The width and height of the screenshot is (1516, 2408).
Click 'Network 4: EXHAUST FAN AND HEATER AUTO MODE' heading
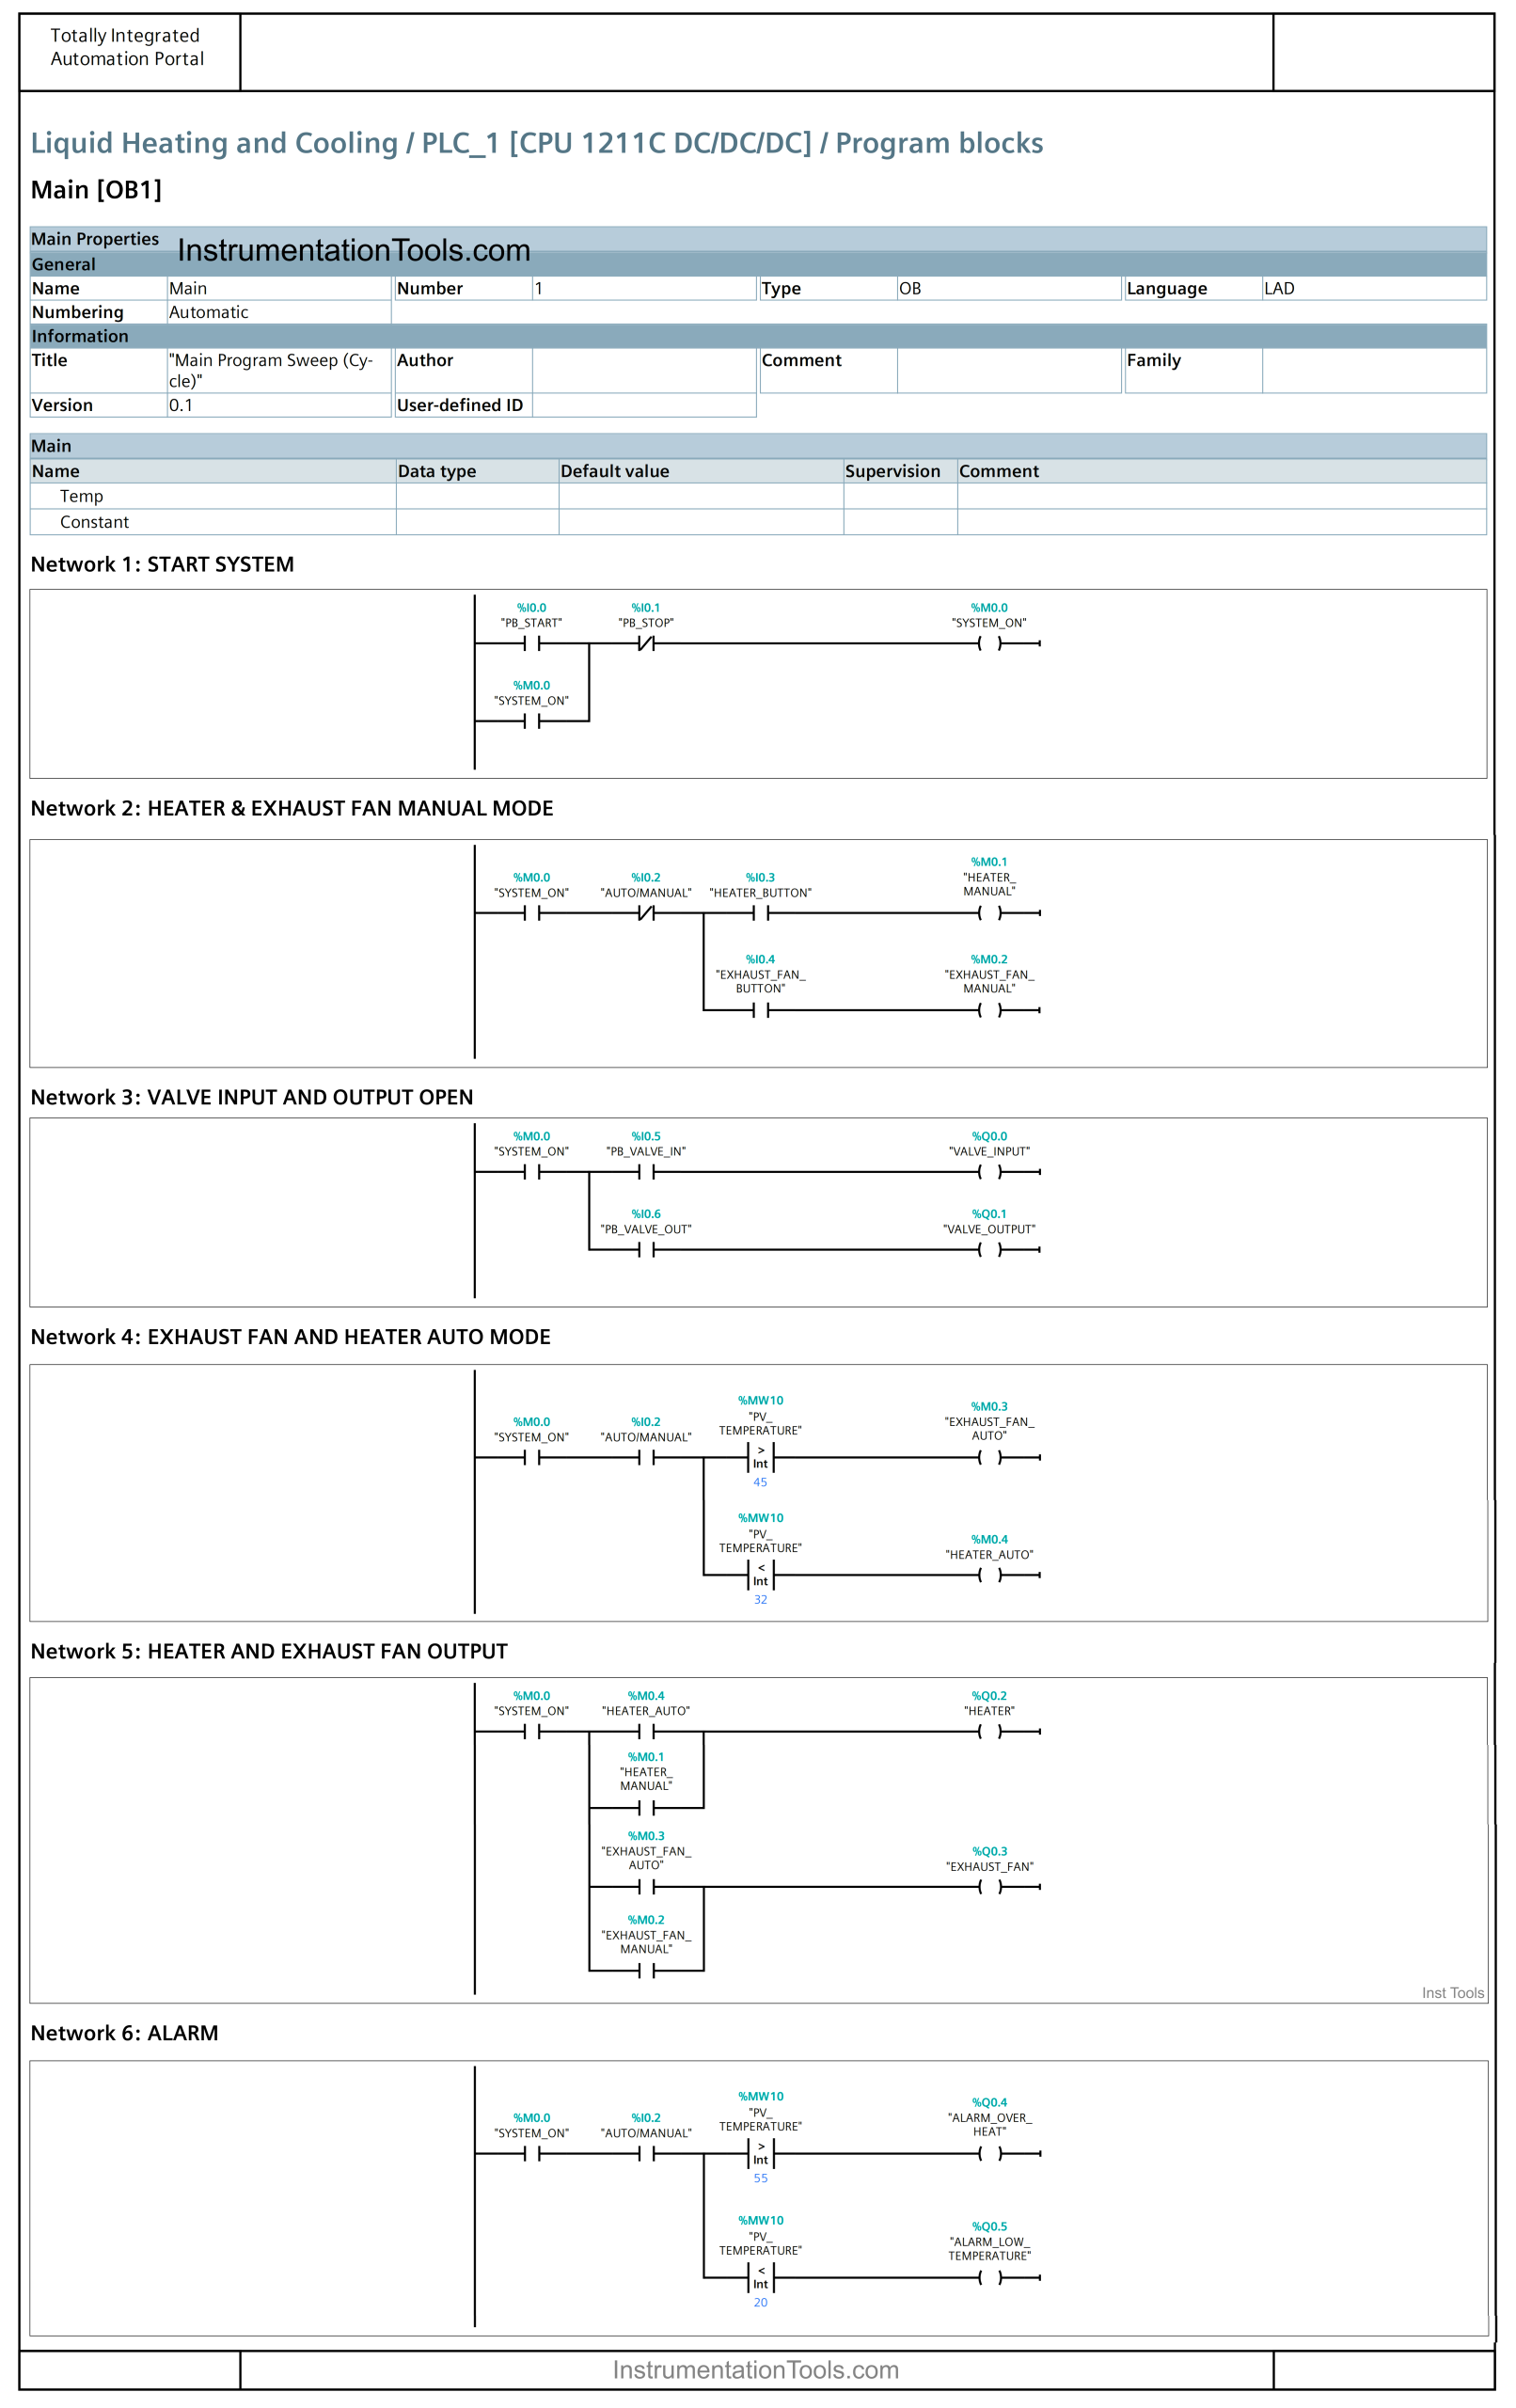click(x=290, y=1337)
